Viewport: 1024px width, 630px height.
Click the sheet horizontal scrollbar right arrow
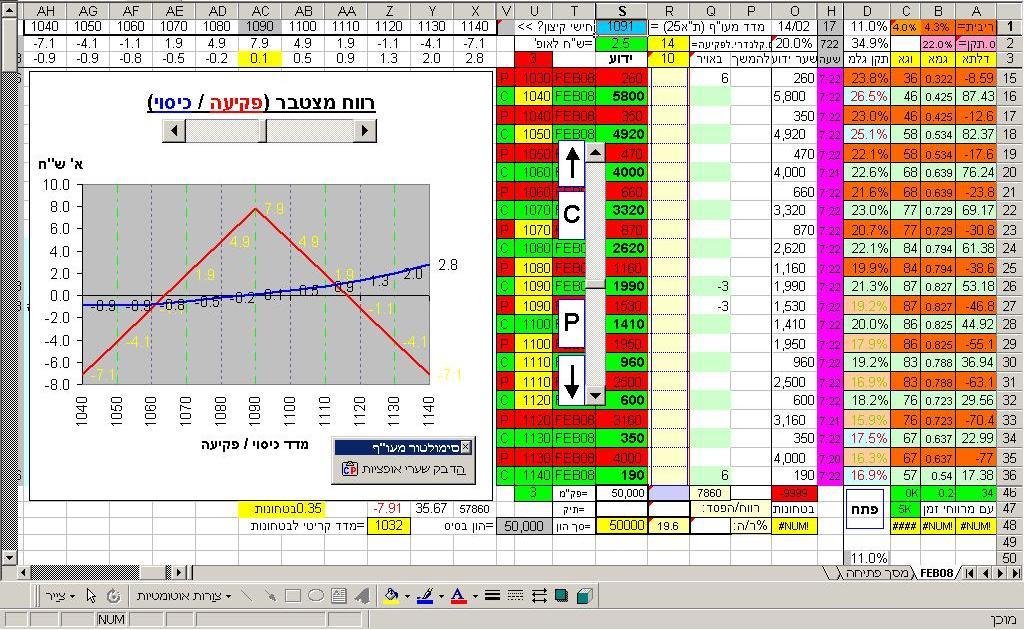tap(179, 573)
